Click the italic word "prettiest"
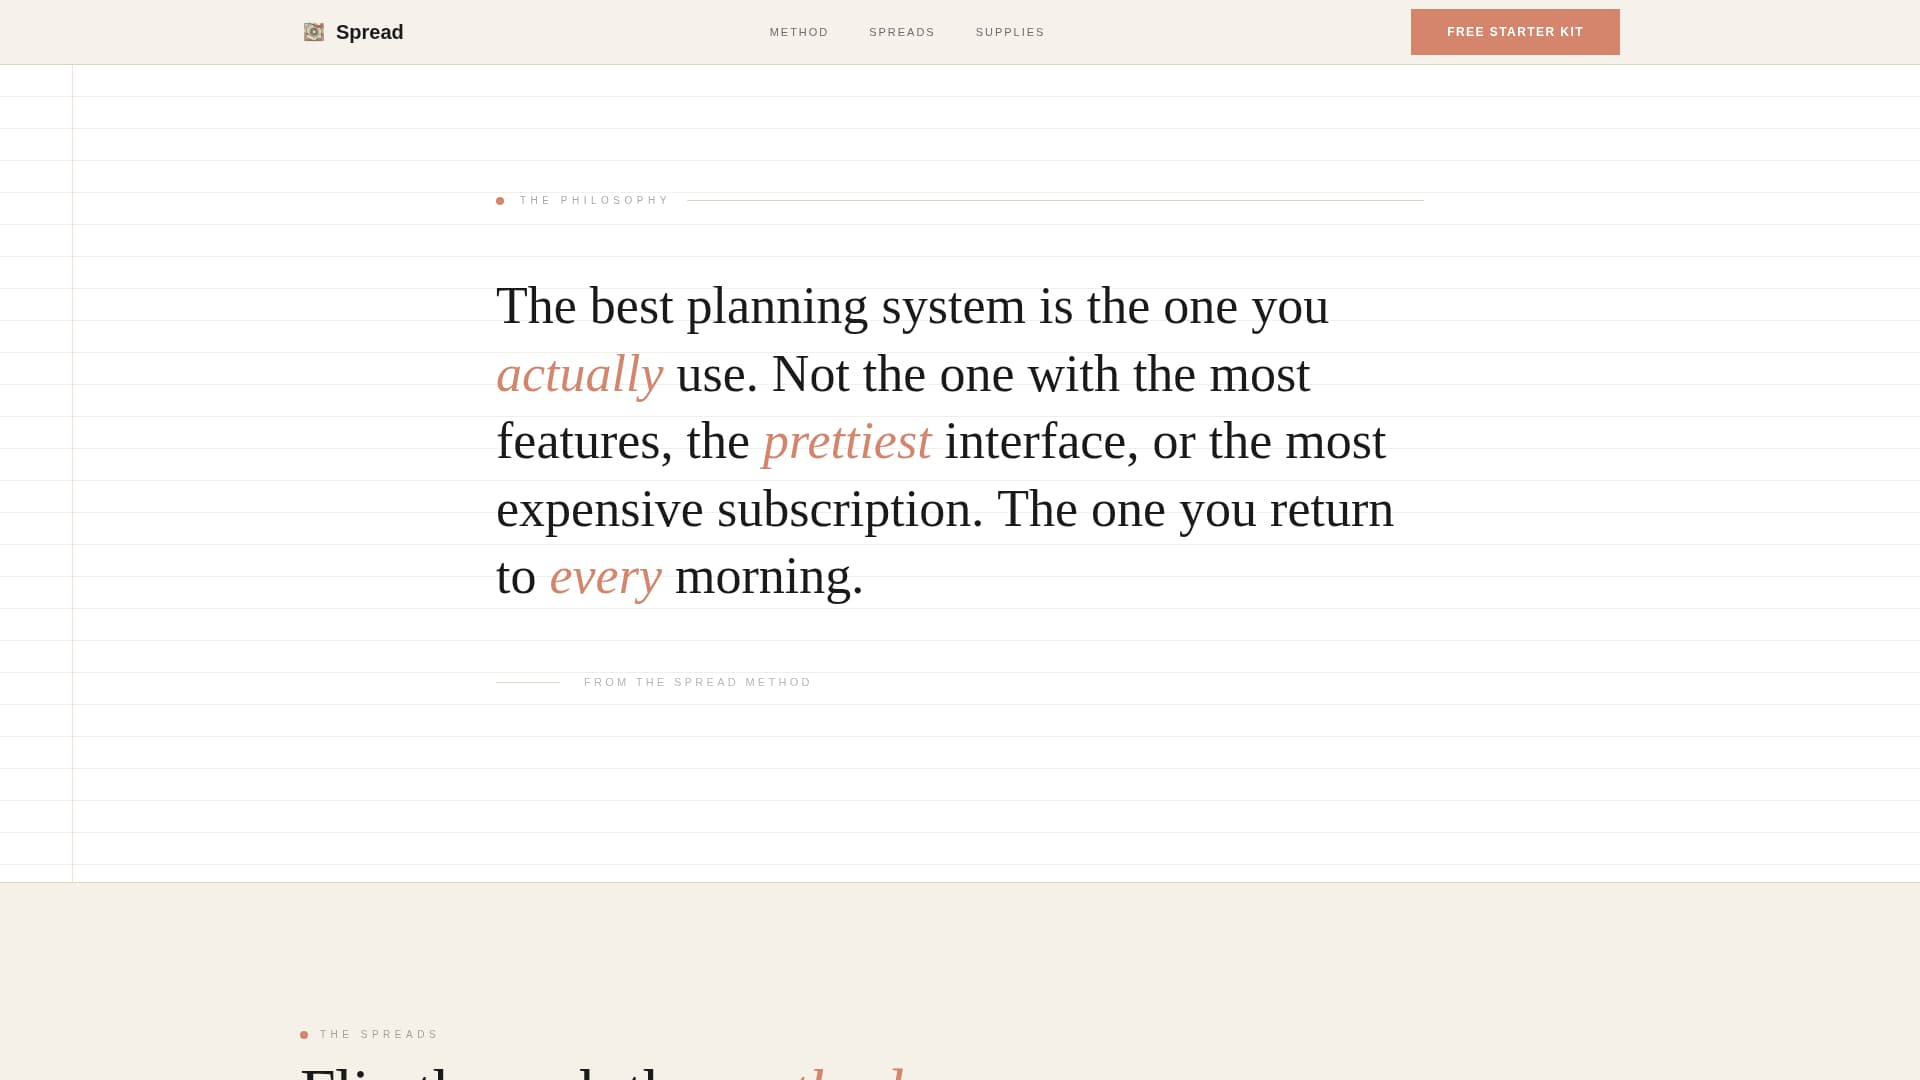The width and height of the screenshot is (1920, 1080). pyautogui.click(x=846, y=442)
